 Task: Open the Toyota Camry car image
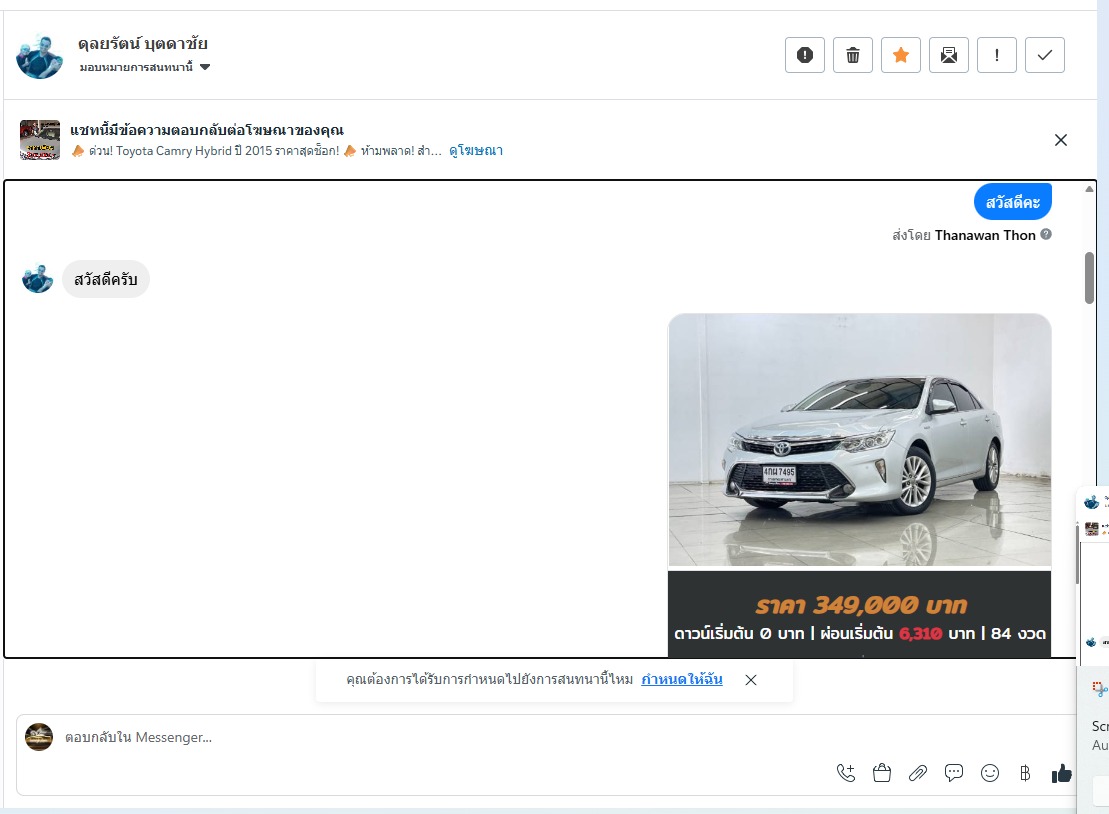point(859,440)
